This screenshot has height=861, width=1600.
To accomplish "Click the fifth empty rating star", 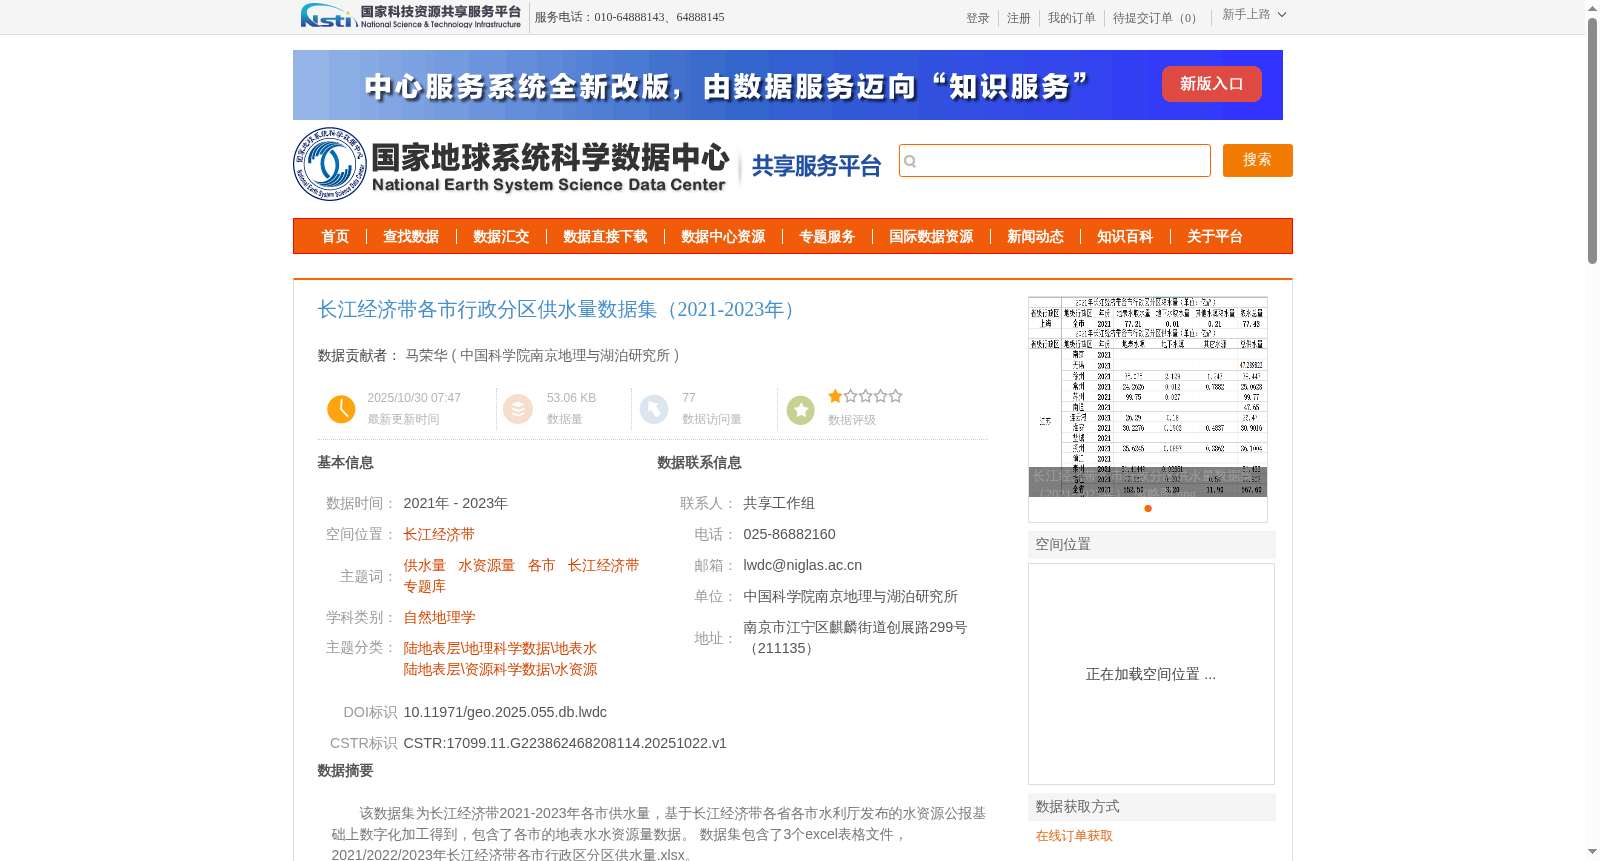I will tap(896, 396).
